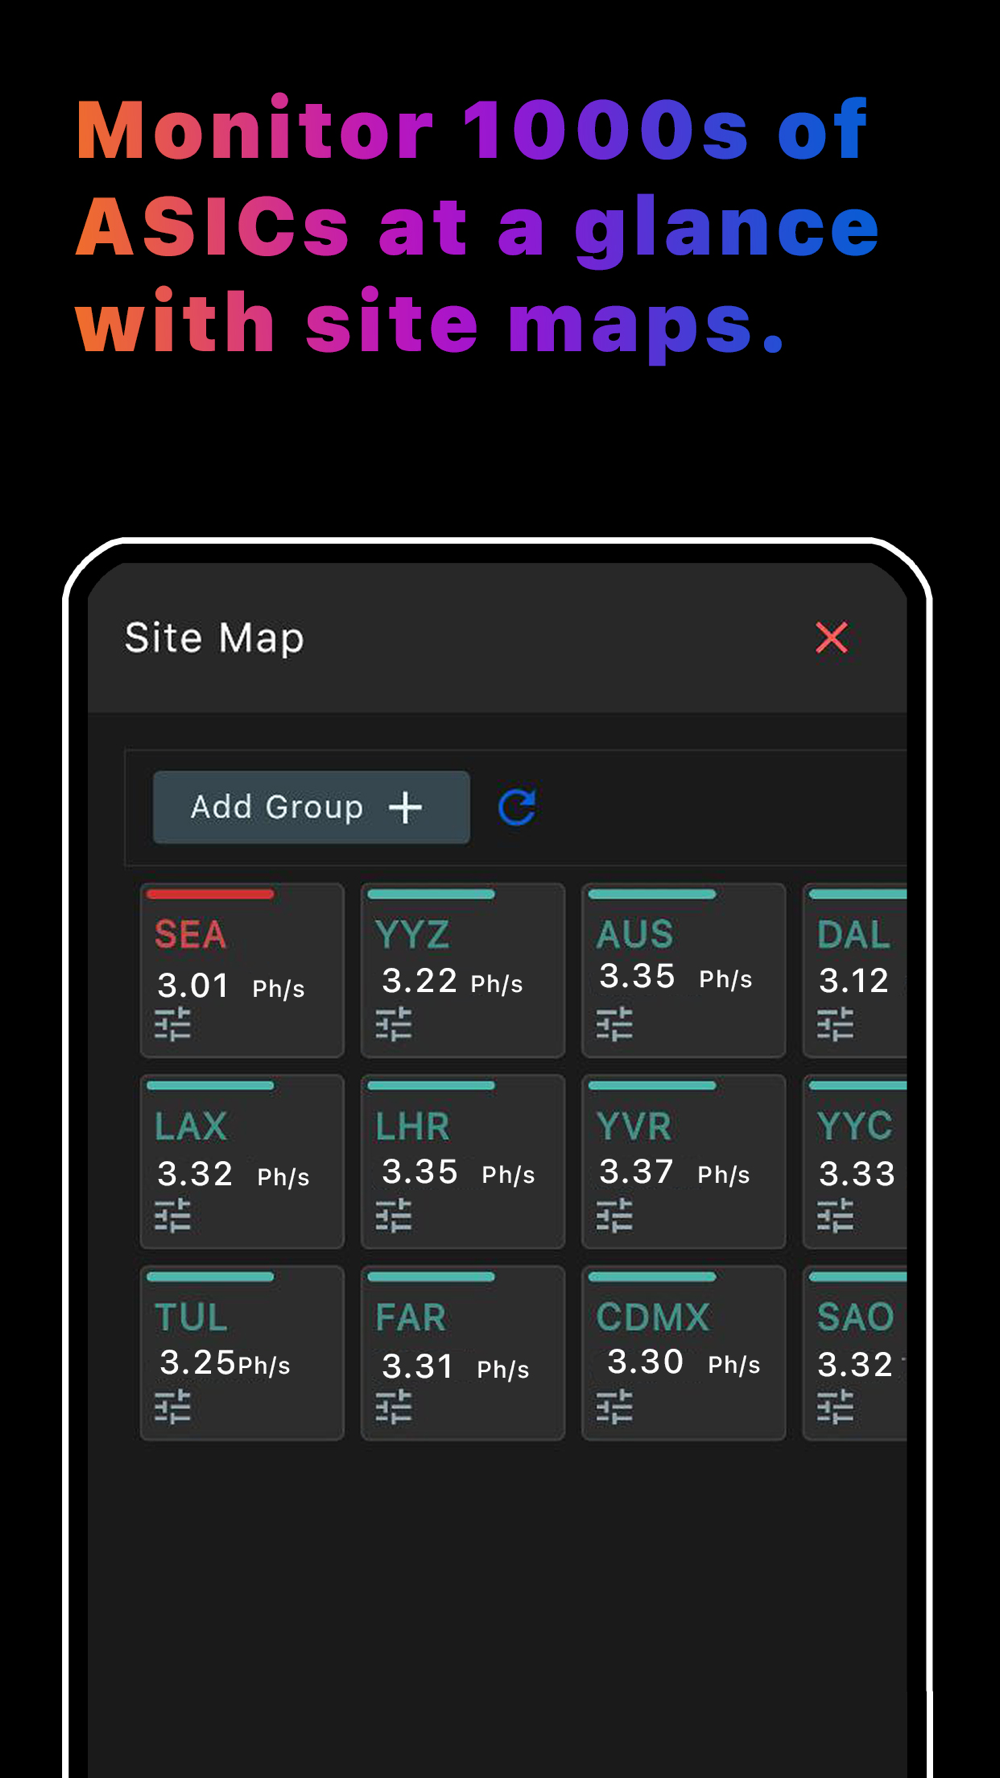Select the SEA group name
The image size is (1000, 1778).
coord(191,935)
